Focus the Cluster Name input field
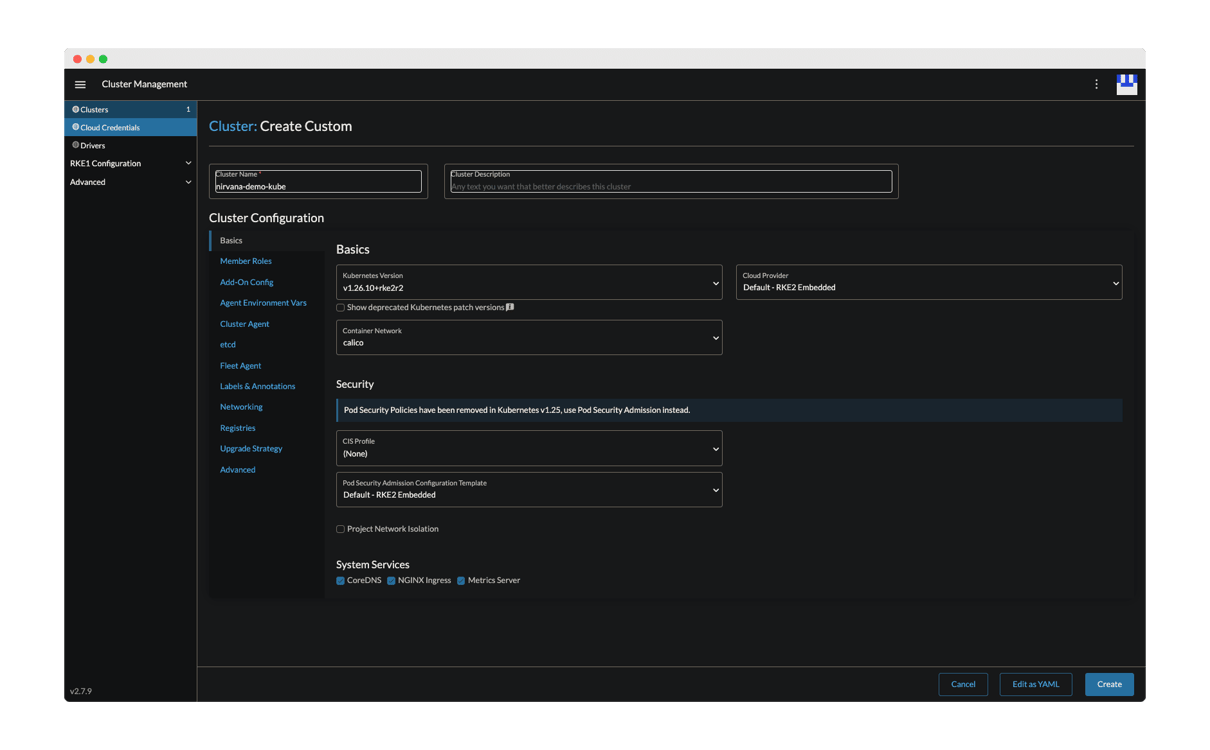 (318, 181)
